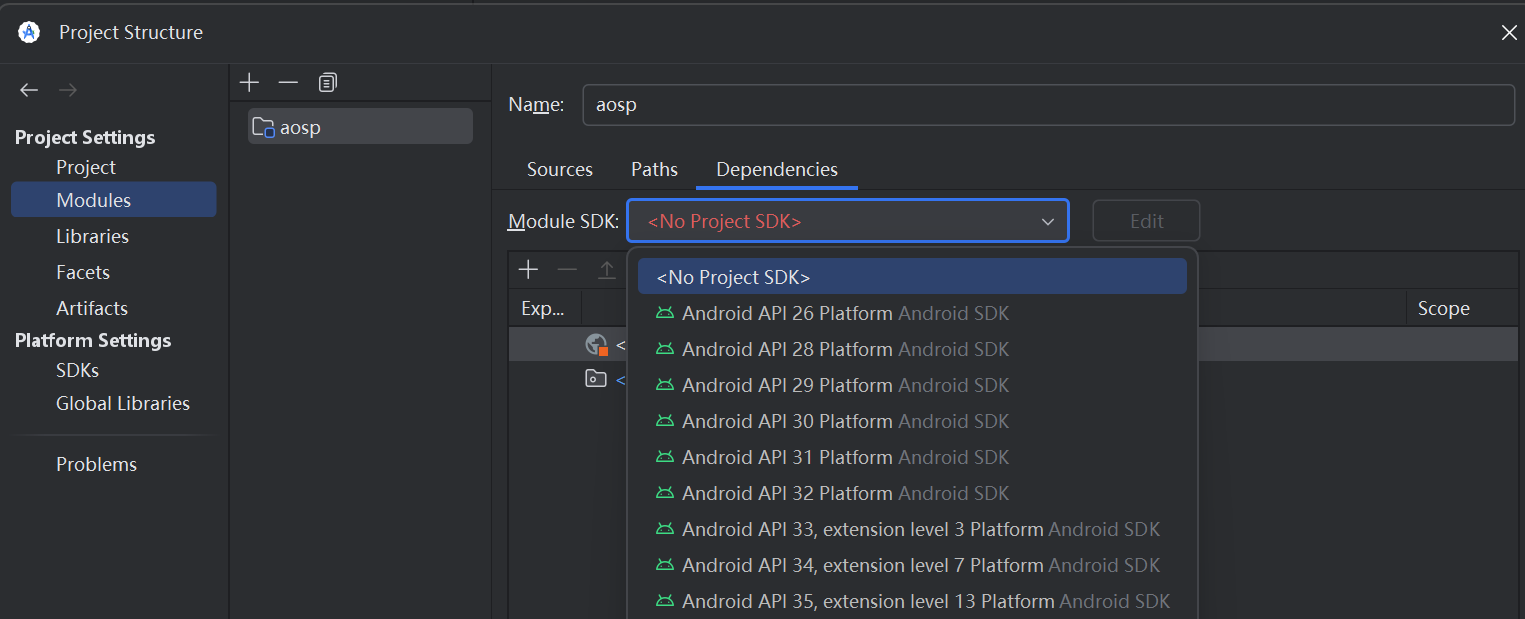Open the Problems page

[96, 464]
